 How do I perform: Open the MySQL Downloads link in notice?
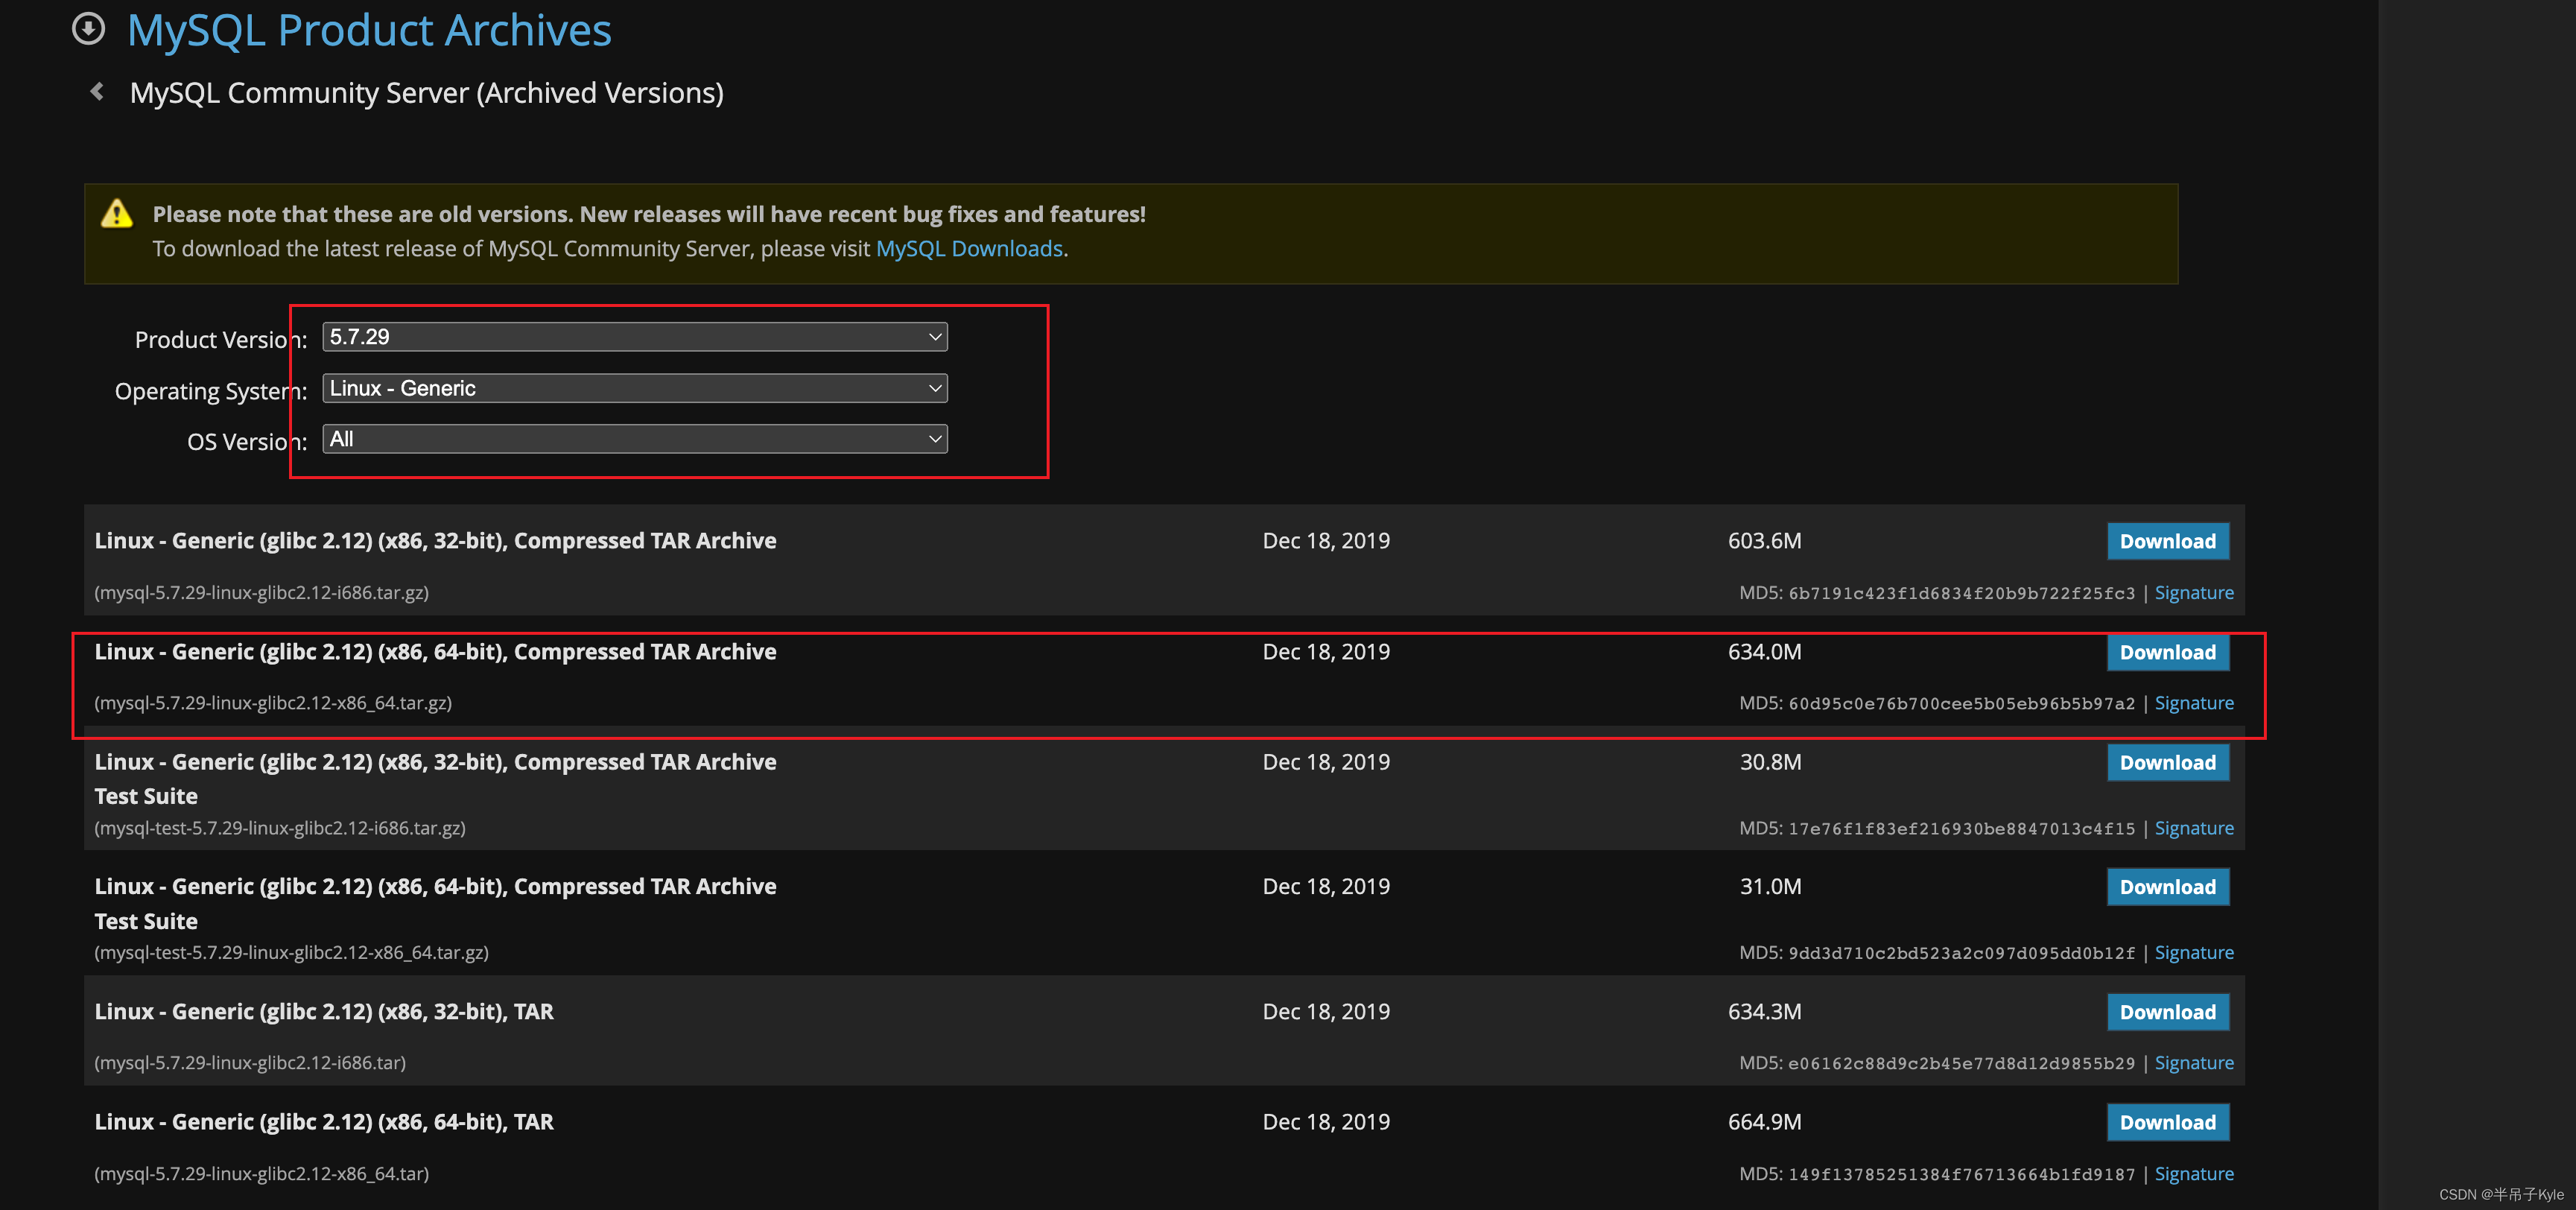coord(968,249)
